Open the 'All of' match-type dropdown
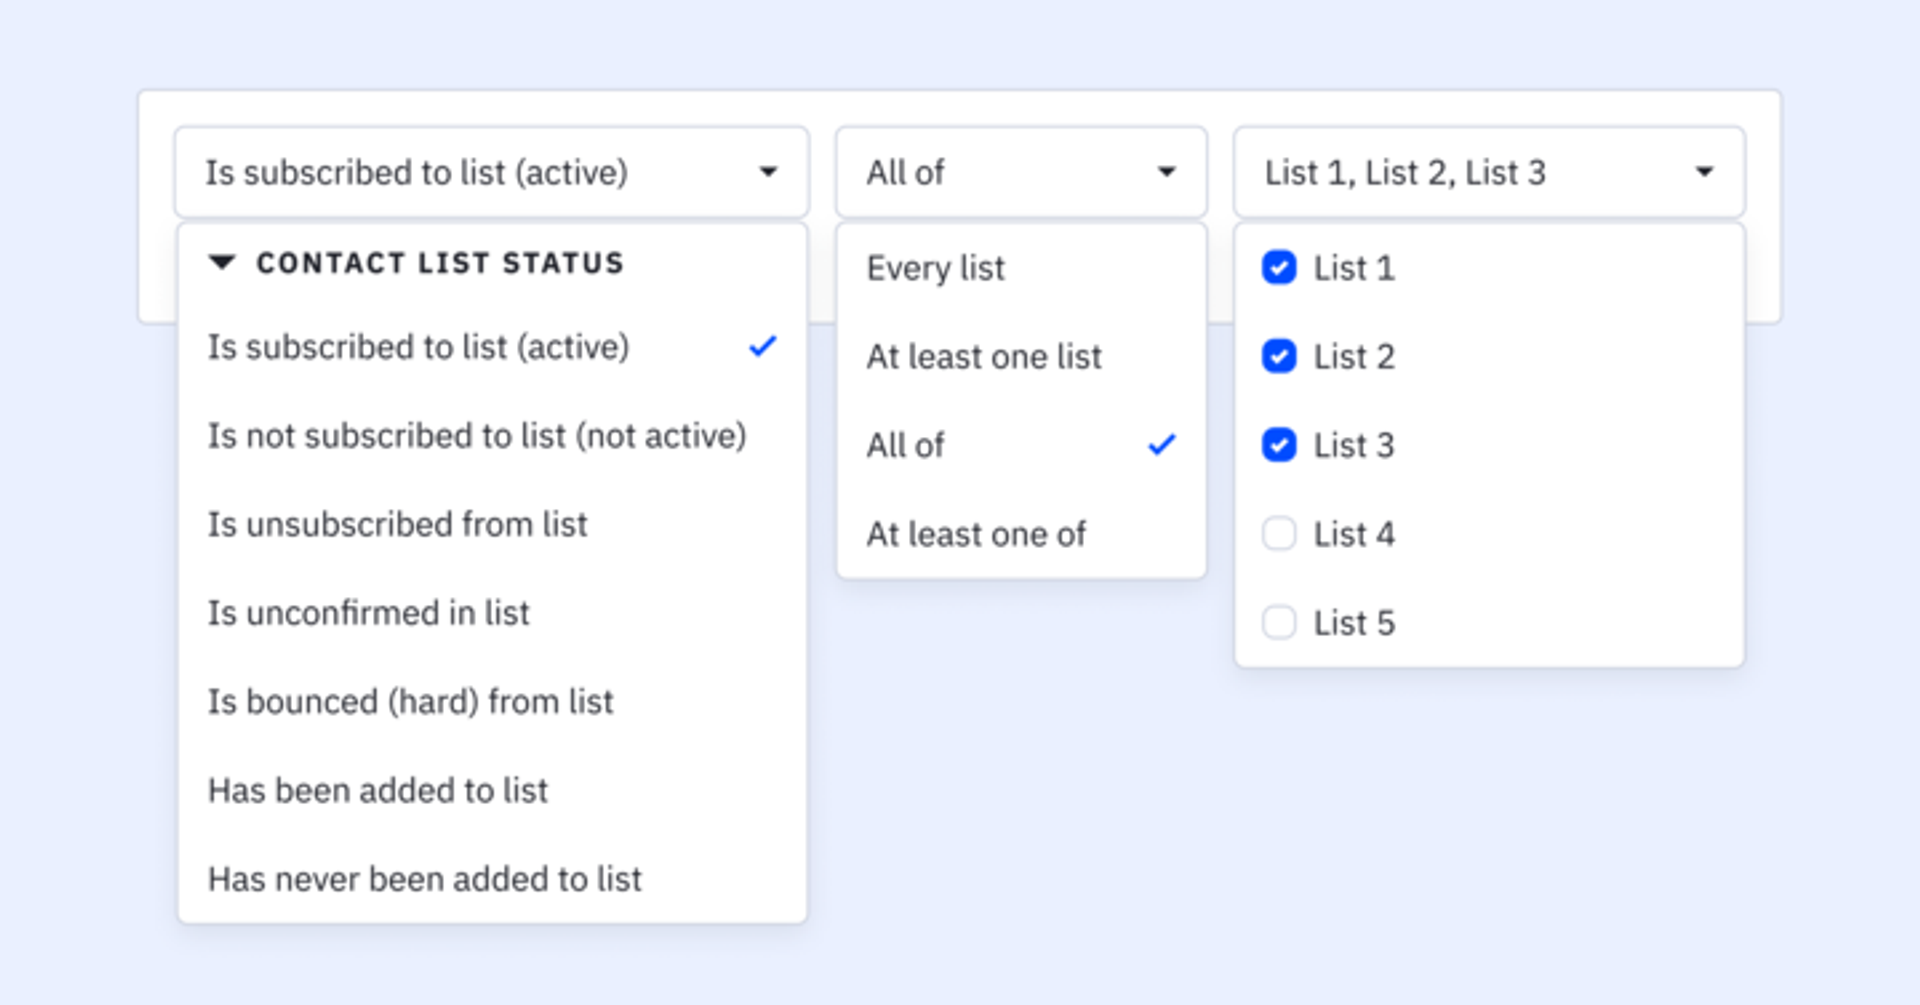 (1020, 172)
